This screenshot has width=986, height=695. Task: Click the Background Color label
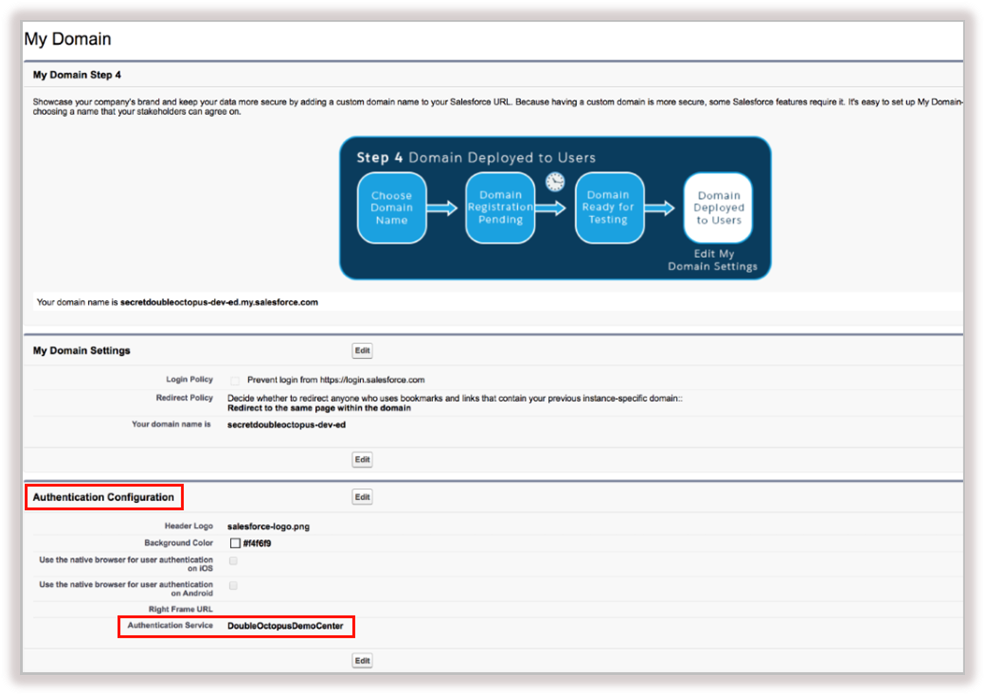click(179, 543)
